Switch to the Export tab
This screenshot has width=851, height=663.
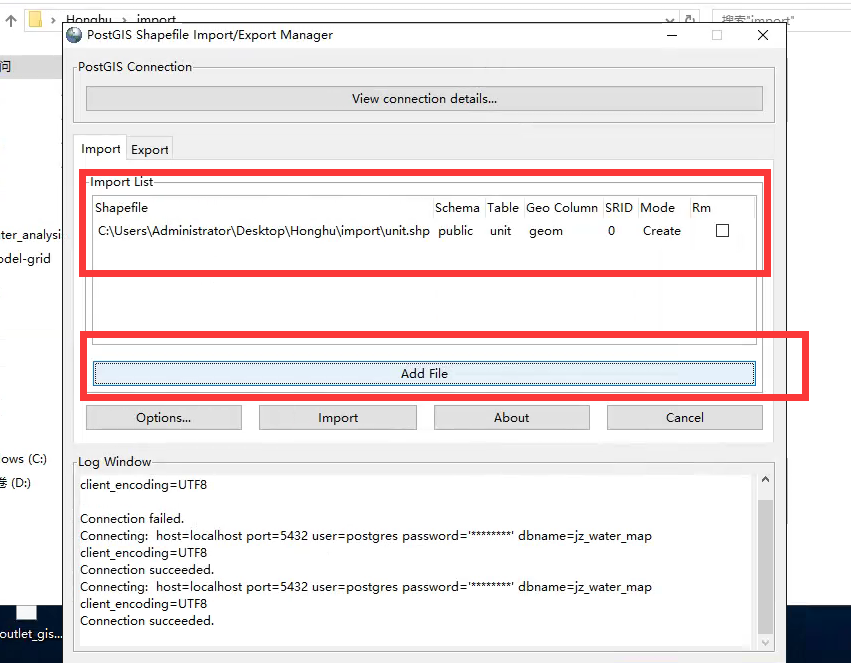[x=150, y=149]
